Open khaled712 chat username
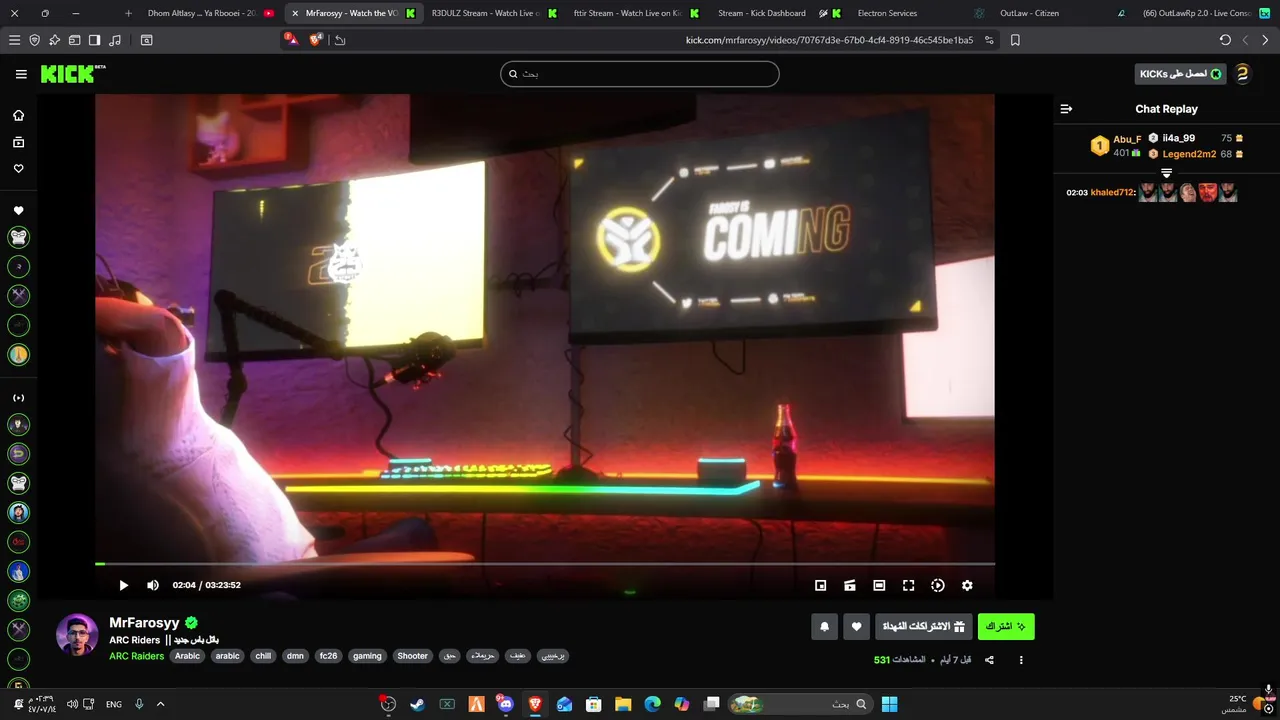Viewport: 1280px width, 720px height. click(1112, 193)
